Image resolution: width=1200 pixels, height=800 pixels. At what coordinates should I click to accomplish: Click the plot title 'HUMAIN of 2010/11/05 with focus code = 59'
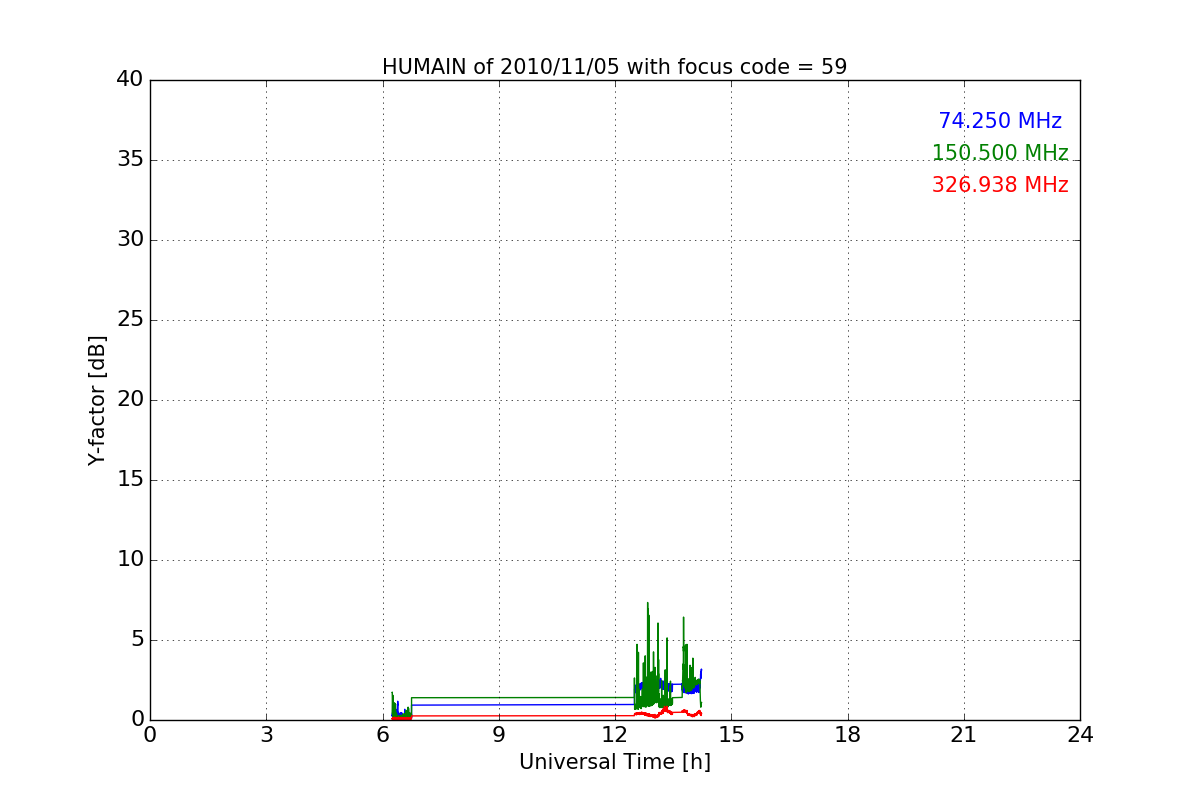(614, 67)
